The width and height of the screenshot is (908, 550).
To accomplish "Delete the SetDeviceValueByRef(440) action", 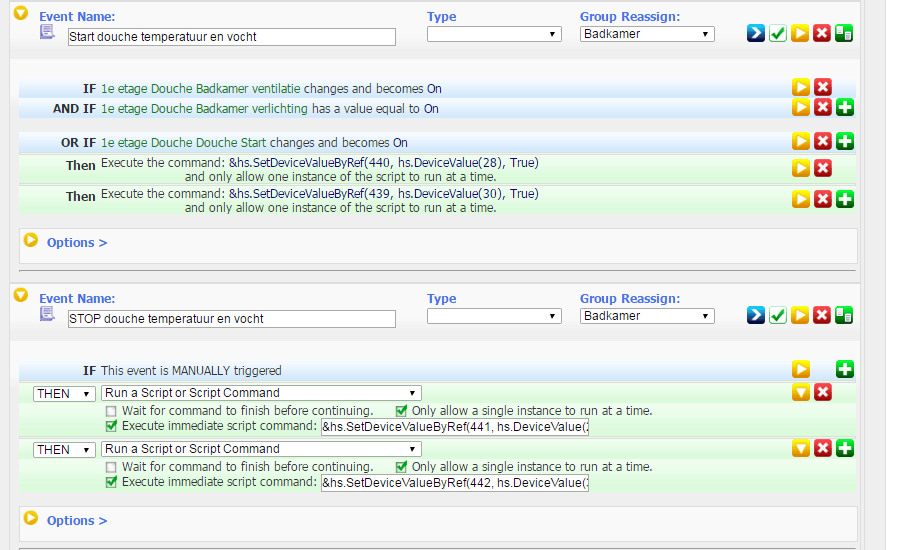I will tap(823, 168).
